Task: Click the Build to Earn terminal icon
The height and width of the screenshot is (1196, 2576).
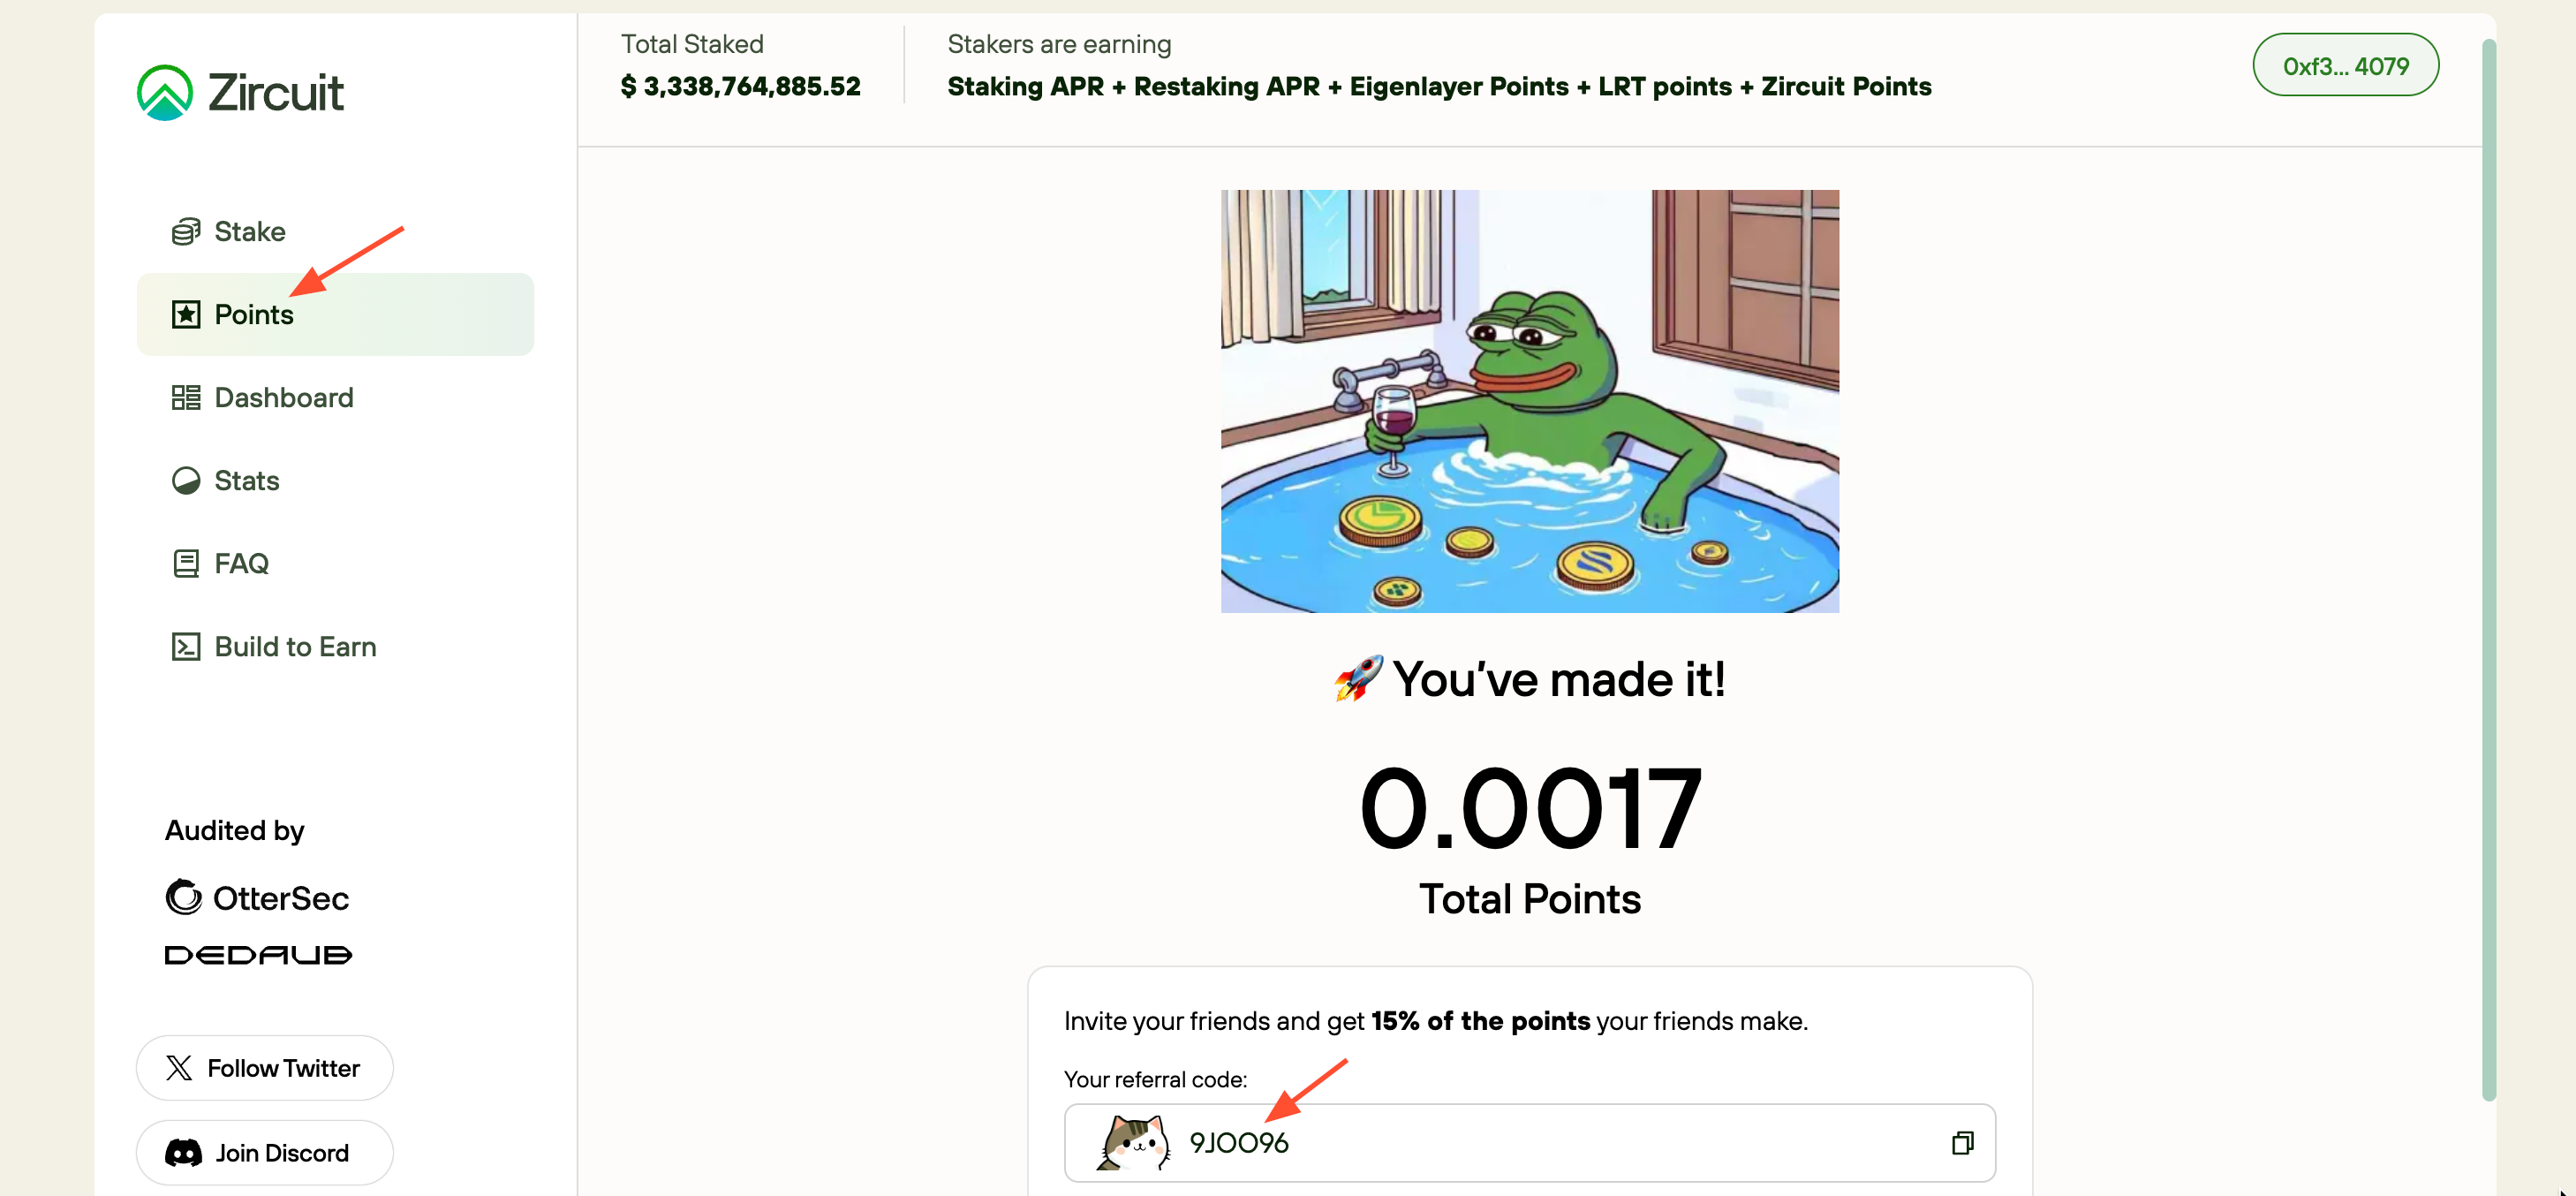Action: pos(186,647)
